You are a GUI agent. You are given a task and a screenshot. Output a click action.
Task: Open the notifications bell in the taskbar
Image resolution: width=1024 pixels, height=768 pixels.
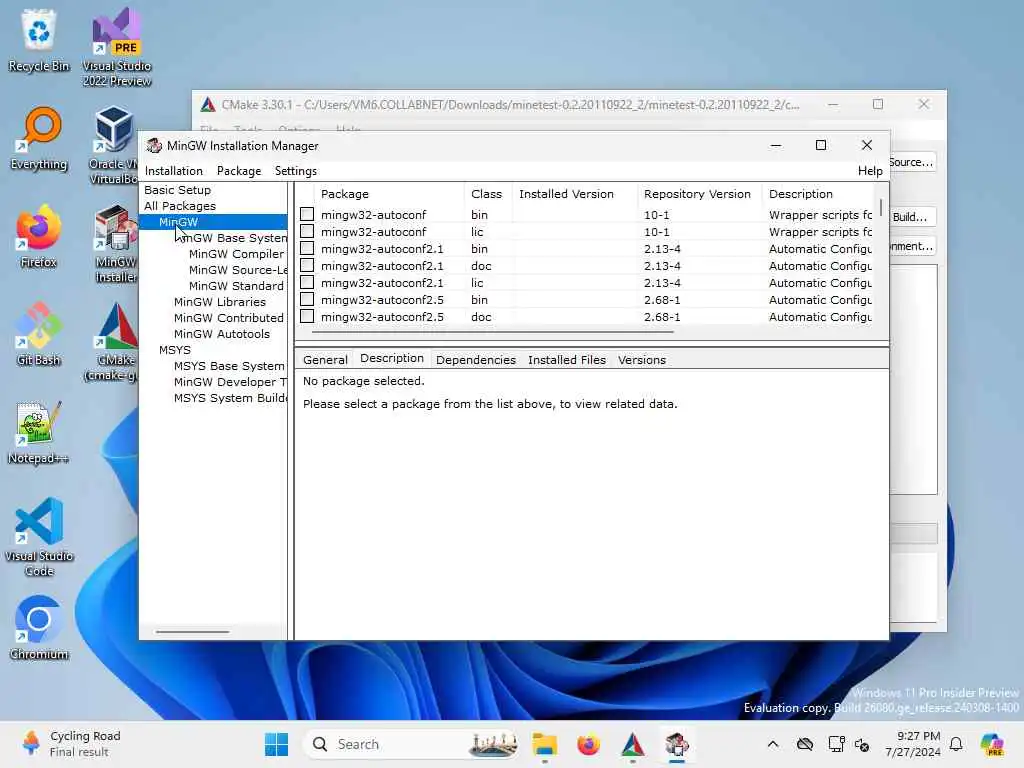[x=956, y=744]
